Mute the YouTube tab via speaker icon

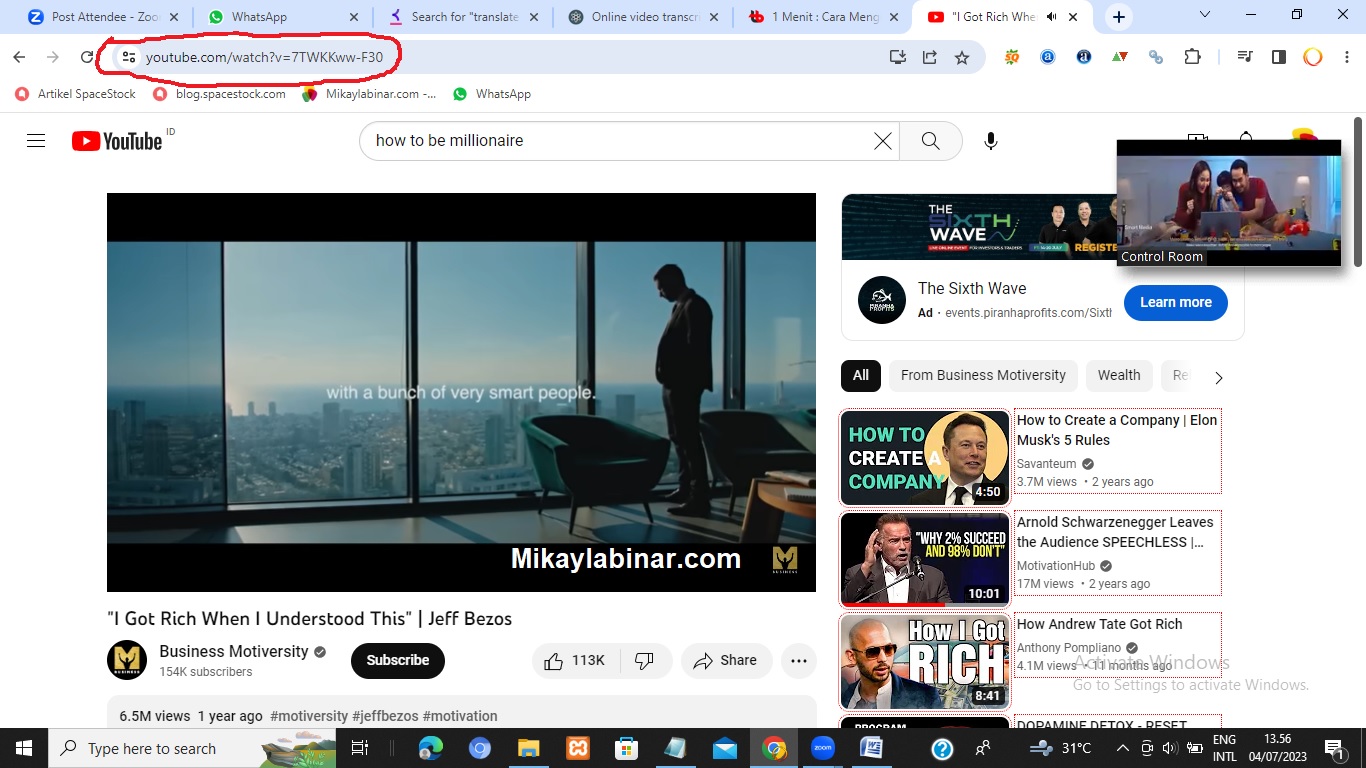(1053, 17)
